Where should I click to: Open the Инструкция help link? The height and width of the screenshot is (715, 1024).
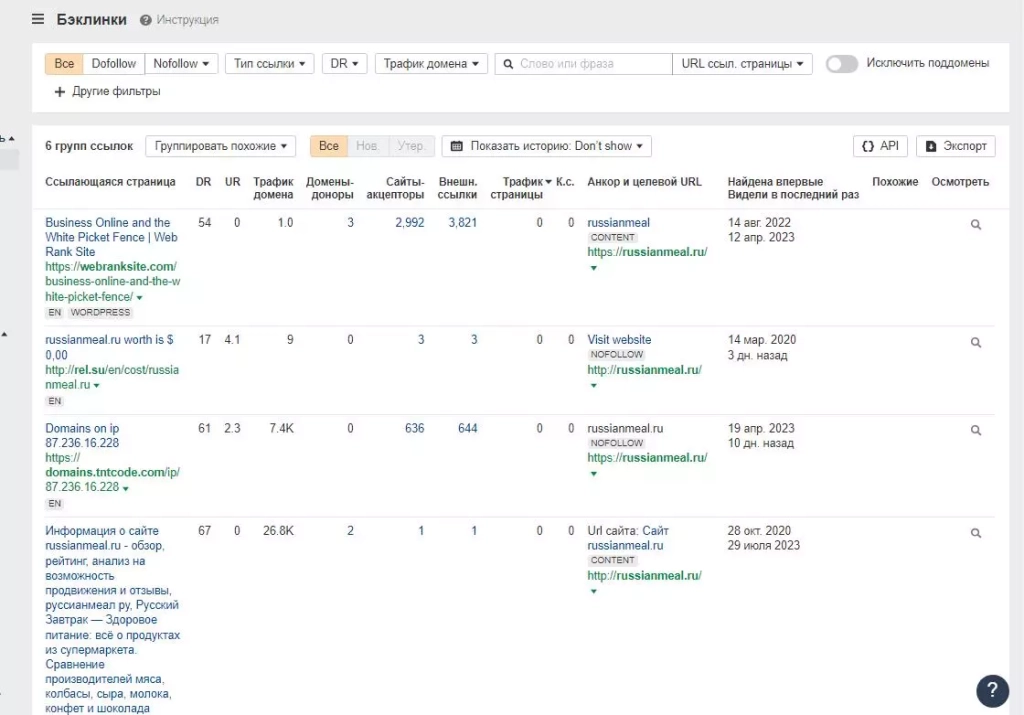[x=180, y=20]
